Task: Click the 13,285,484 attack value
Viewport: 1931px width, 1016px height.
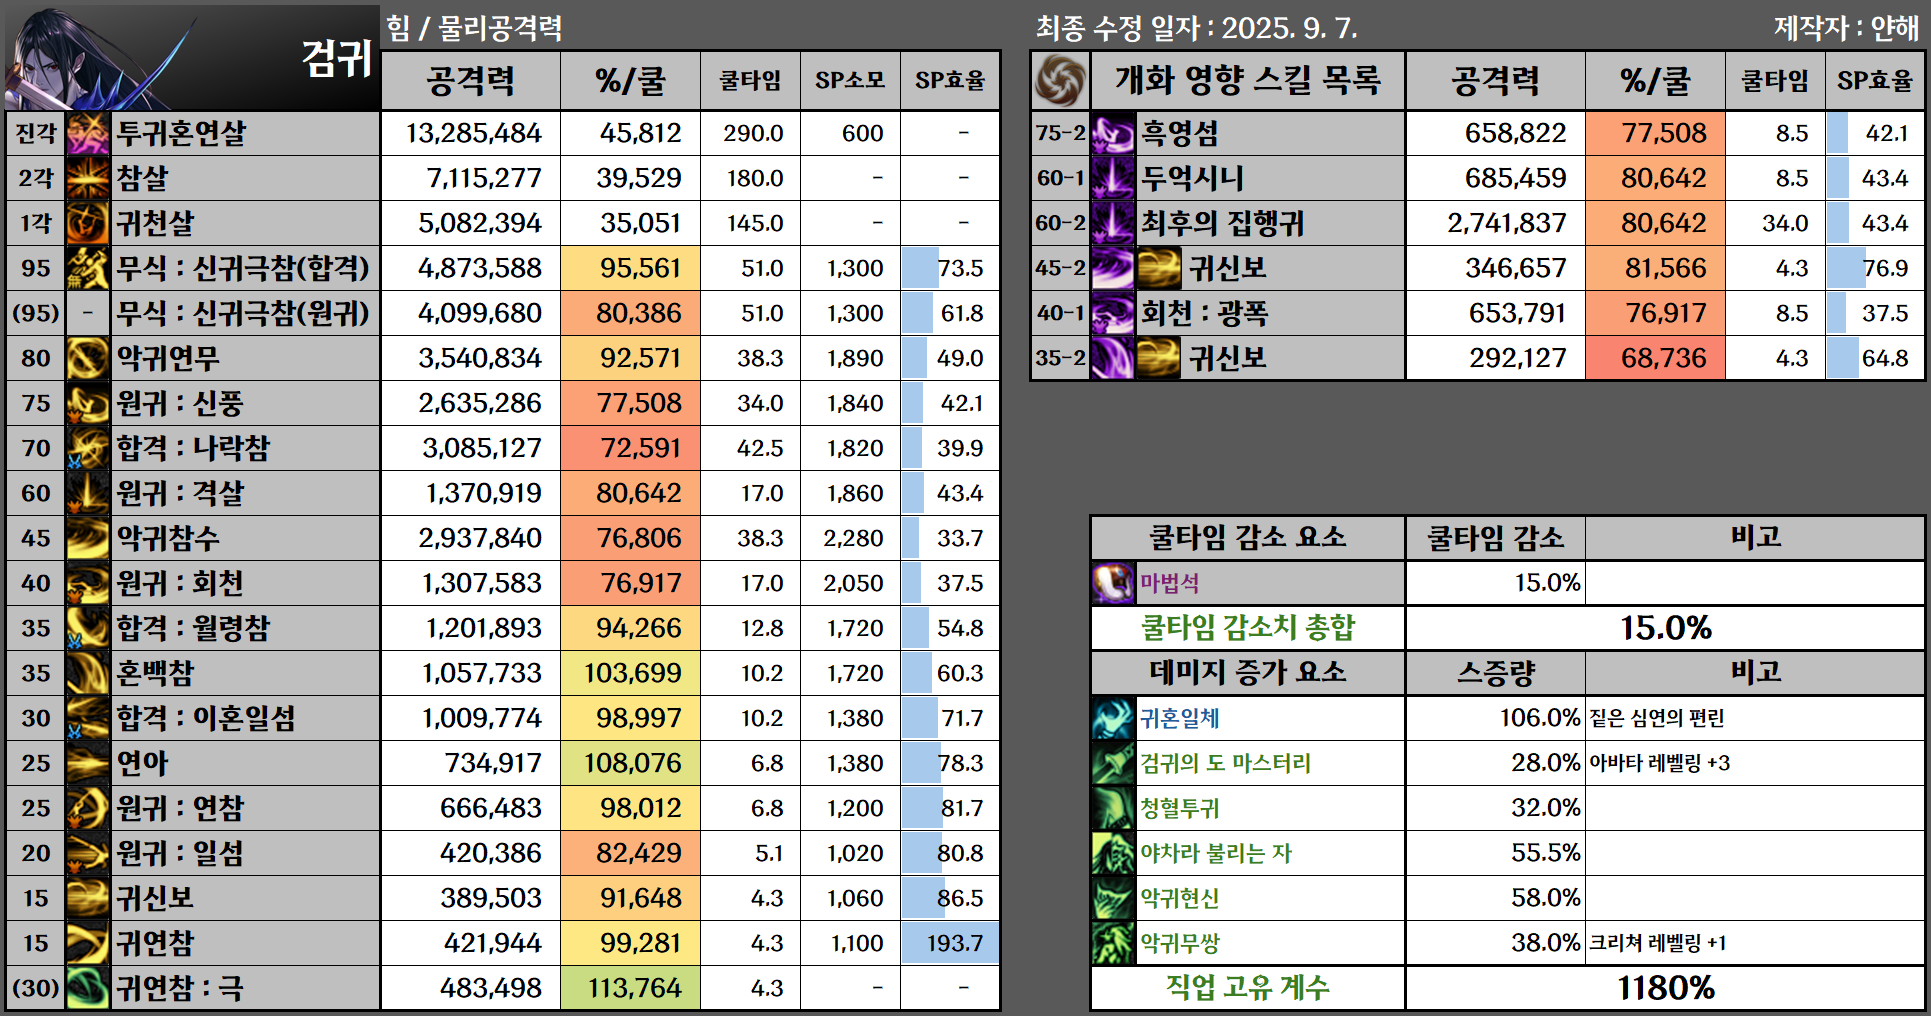Action: click(473, 133)
